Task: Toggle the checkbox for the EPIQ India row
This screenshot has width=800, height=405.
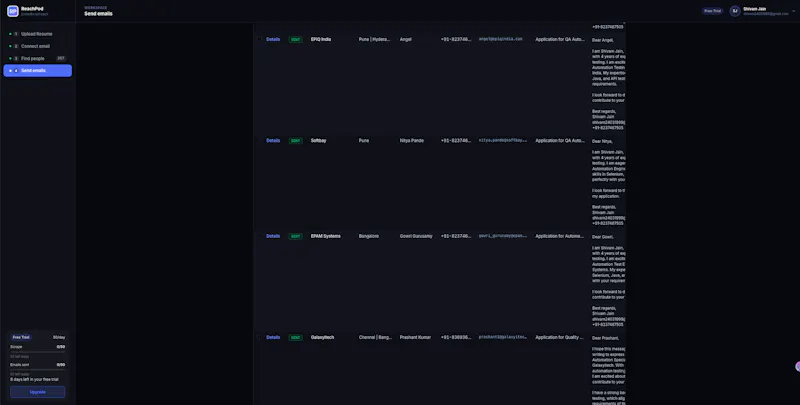Action: point(259,39)
